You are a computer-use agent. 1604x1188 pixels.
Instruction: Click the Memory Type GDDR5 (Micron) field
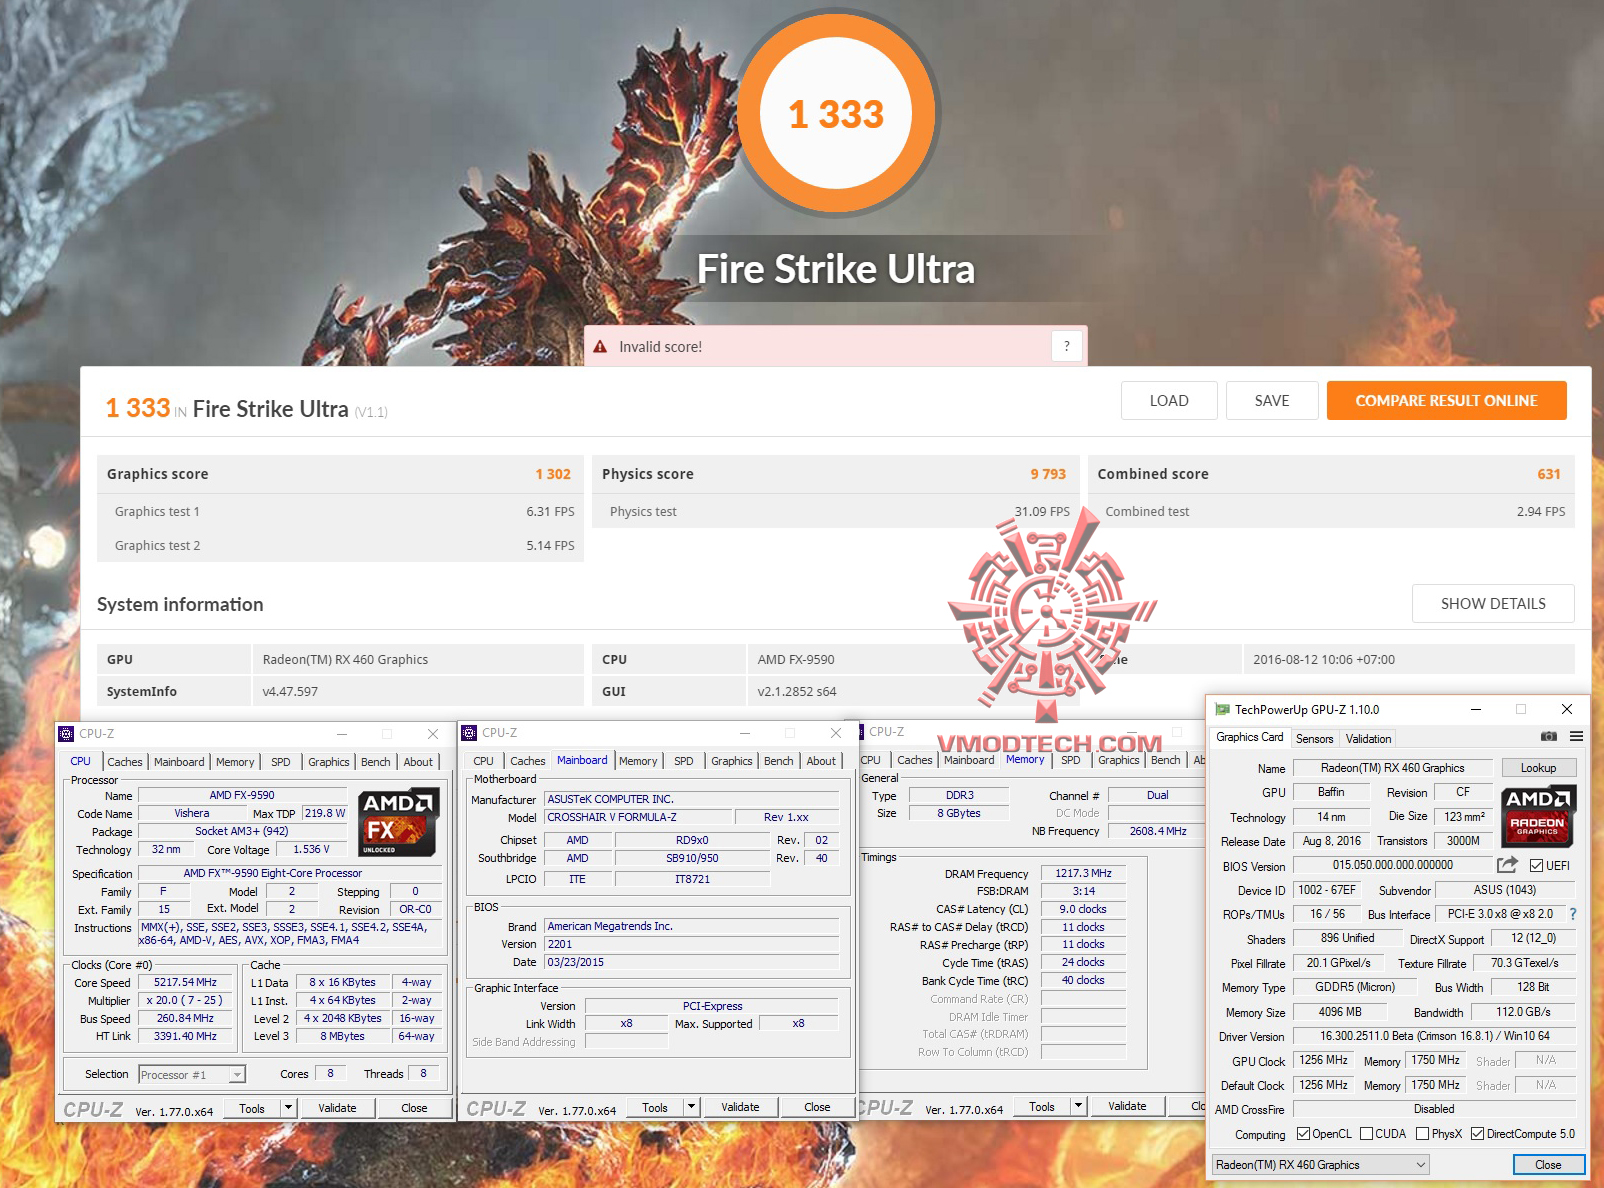point(1354,987)
